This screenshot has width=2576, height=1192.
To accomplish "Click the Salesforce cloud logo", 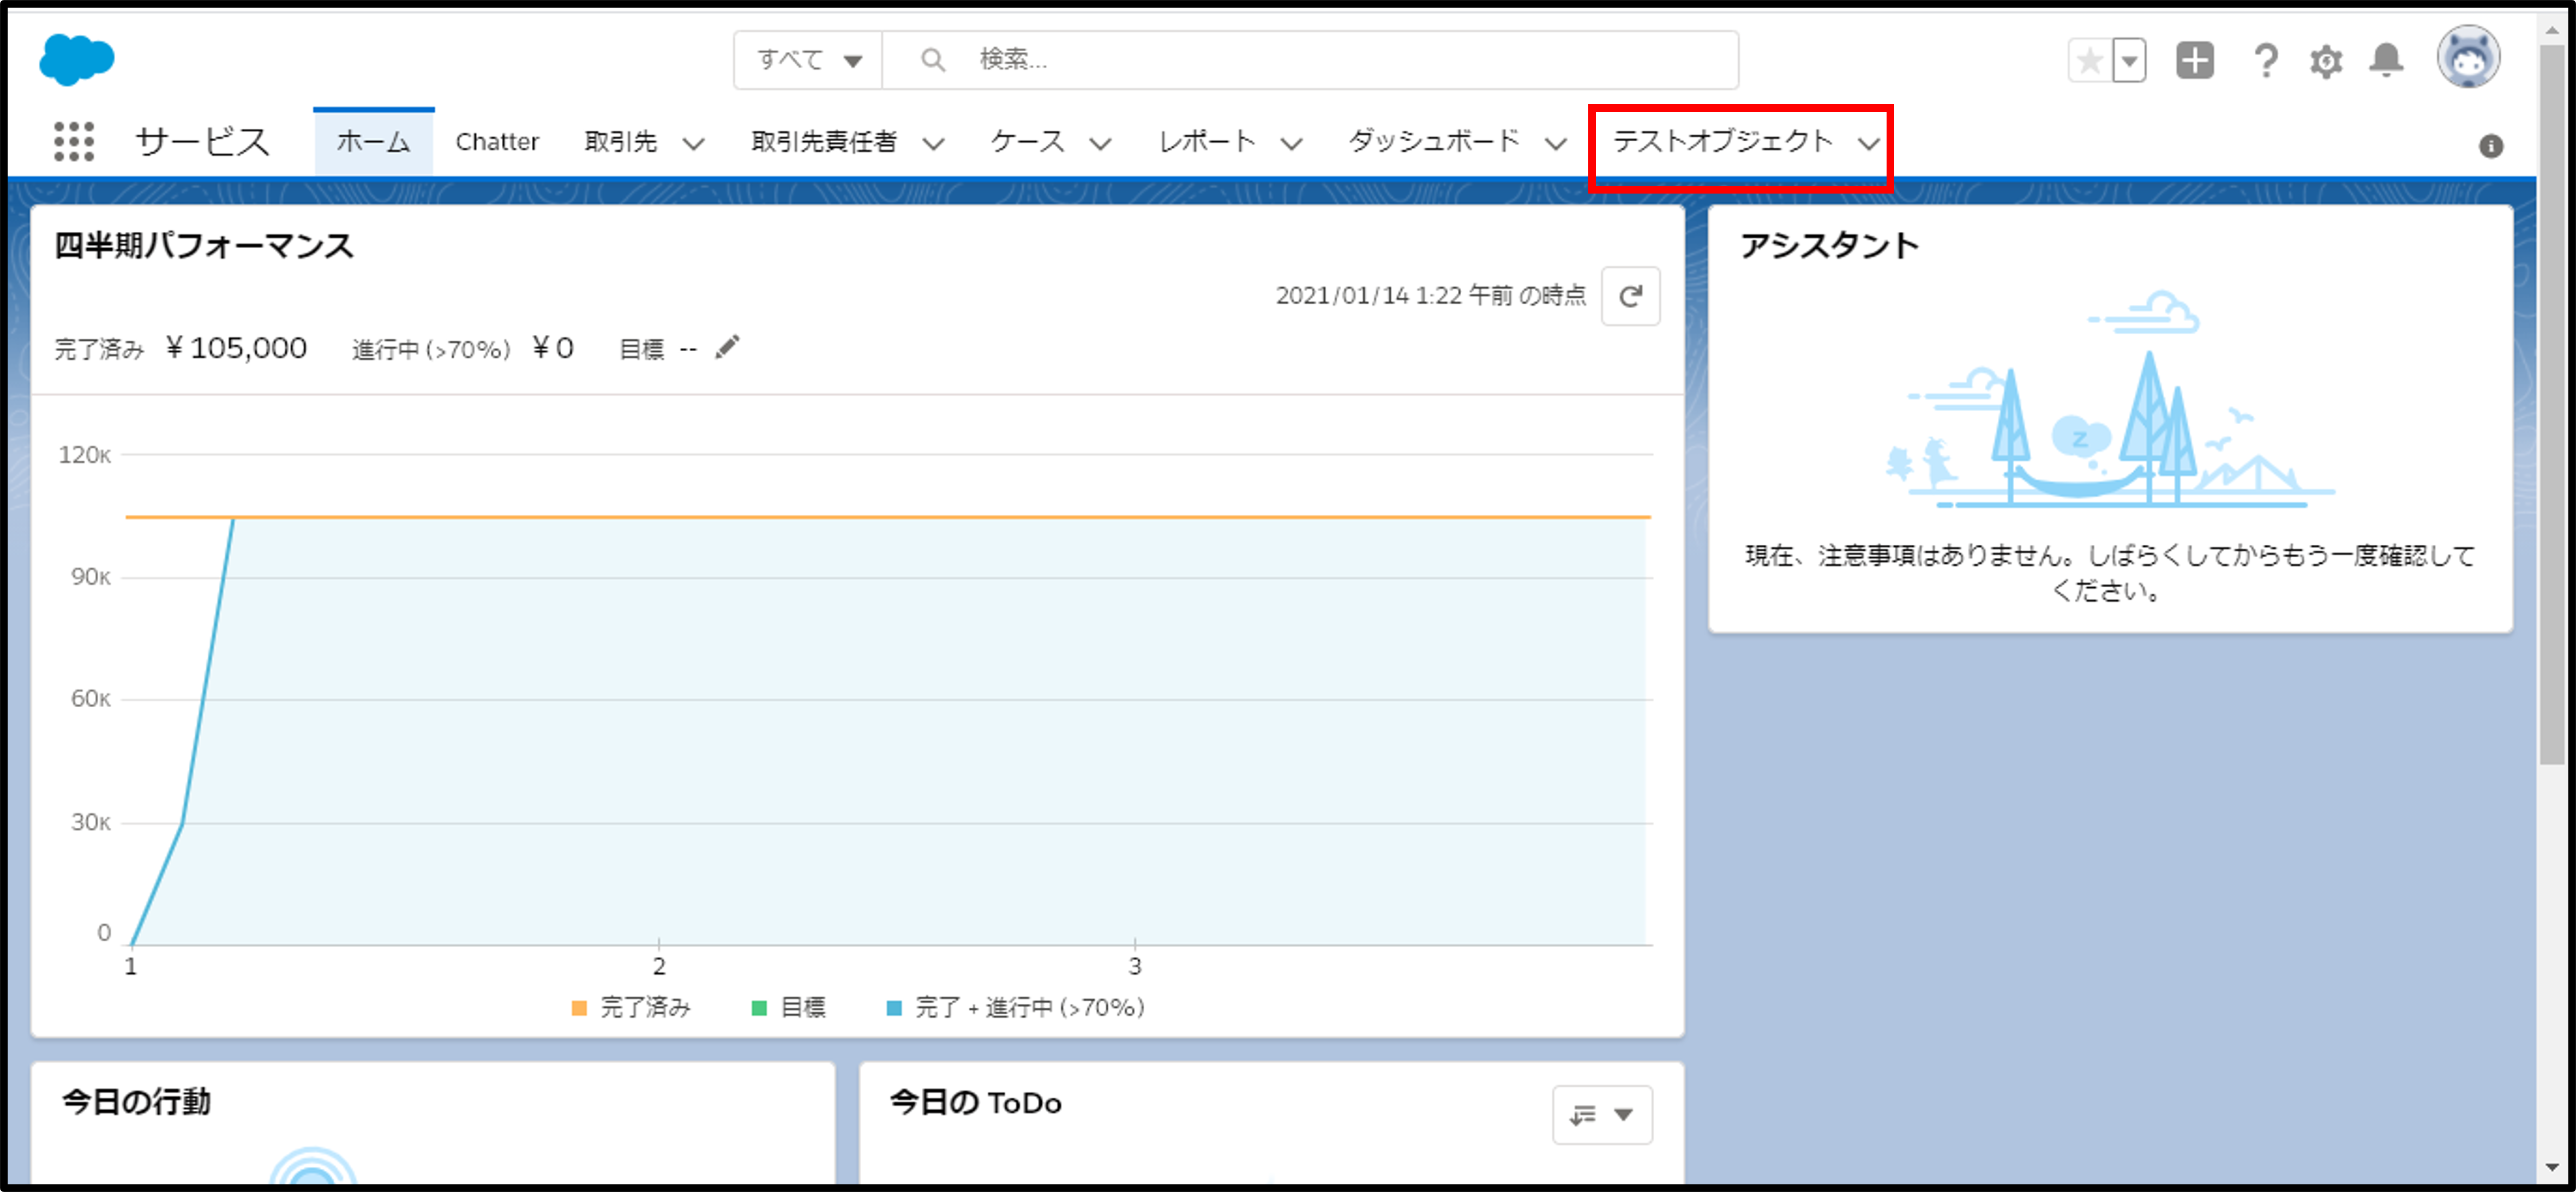I will coord(77,60).
